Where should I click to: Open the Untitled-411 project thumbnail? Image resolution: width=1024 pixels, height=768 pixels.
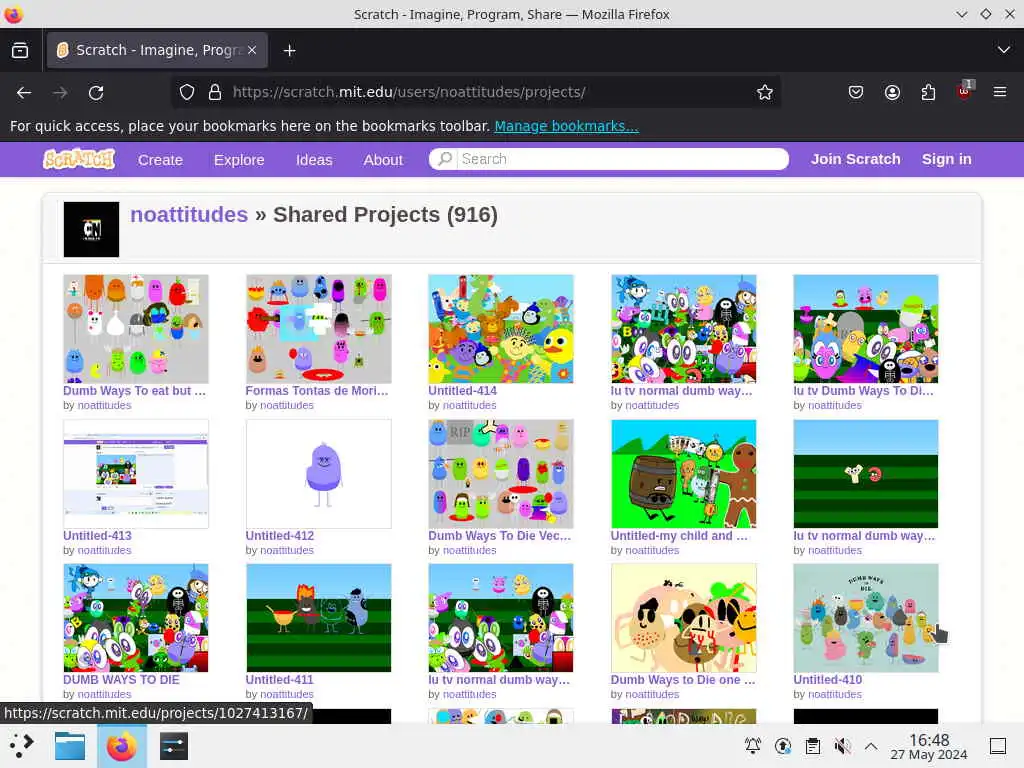(x=319, y=618)
